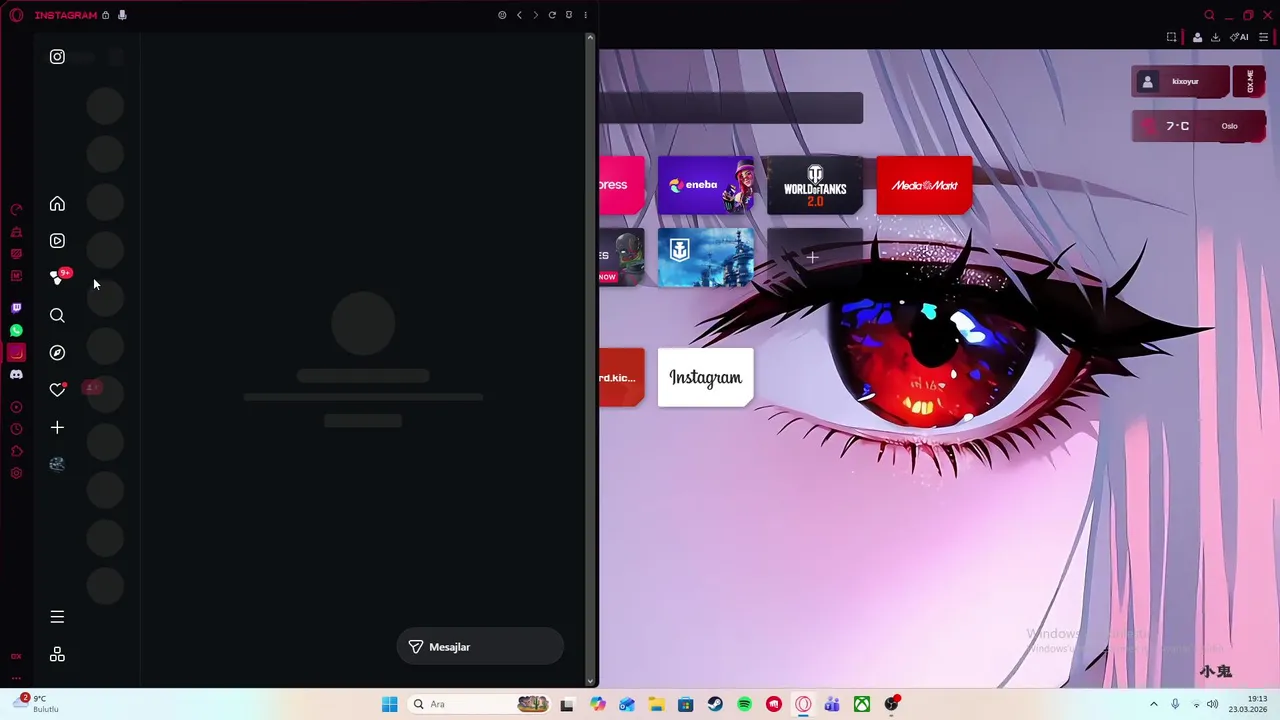This screenshot has height=720, width=1280.
Task: Click the Opera GX logo menu
Action: pyautogui.click(x=16, y=15)
